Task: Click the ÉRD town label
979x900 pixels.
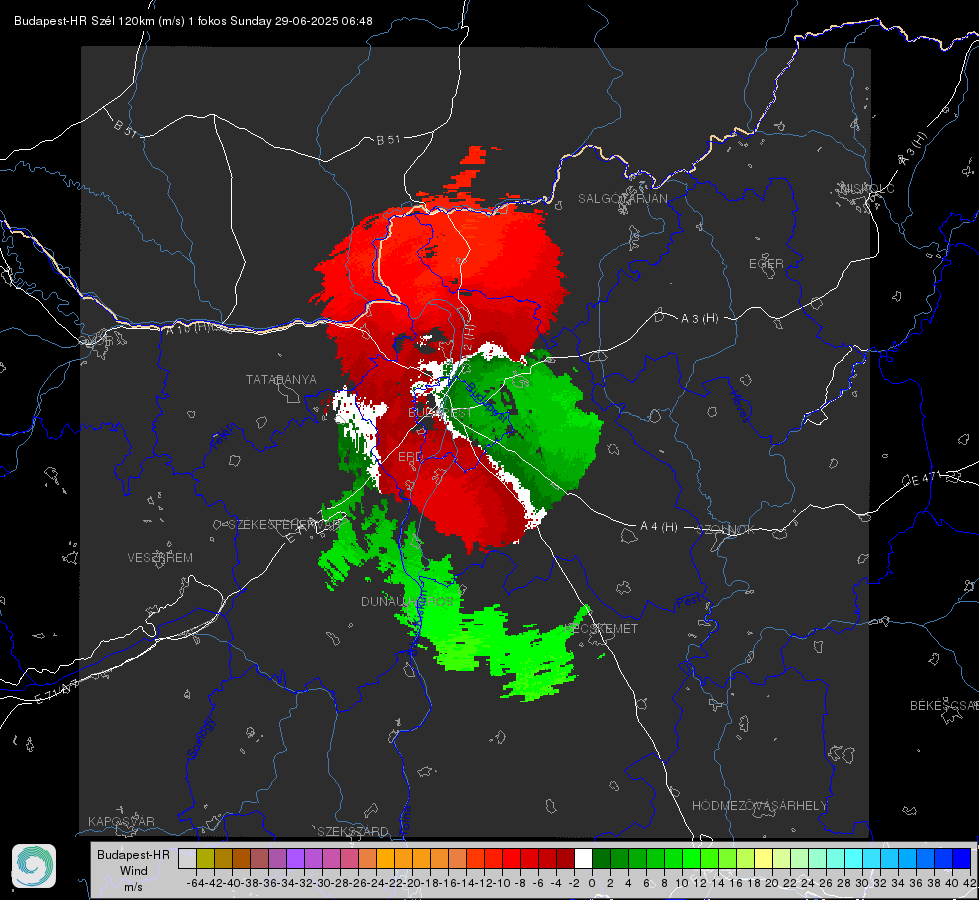Action: click(x=410, y=457)
